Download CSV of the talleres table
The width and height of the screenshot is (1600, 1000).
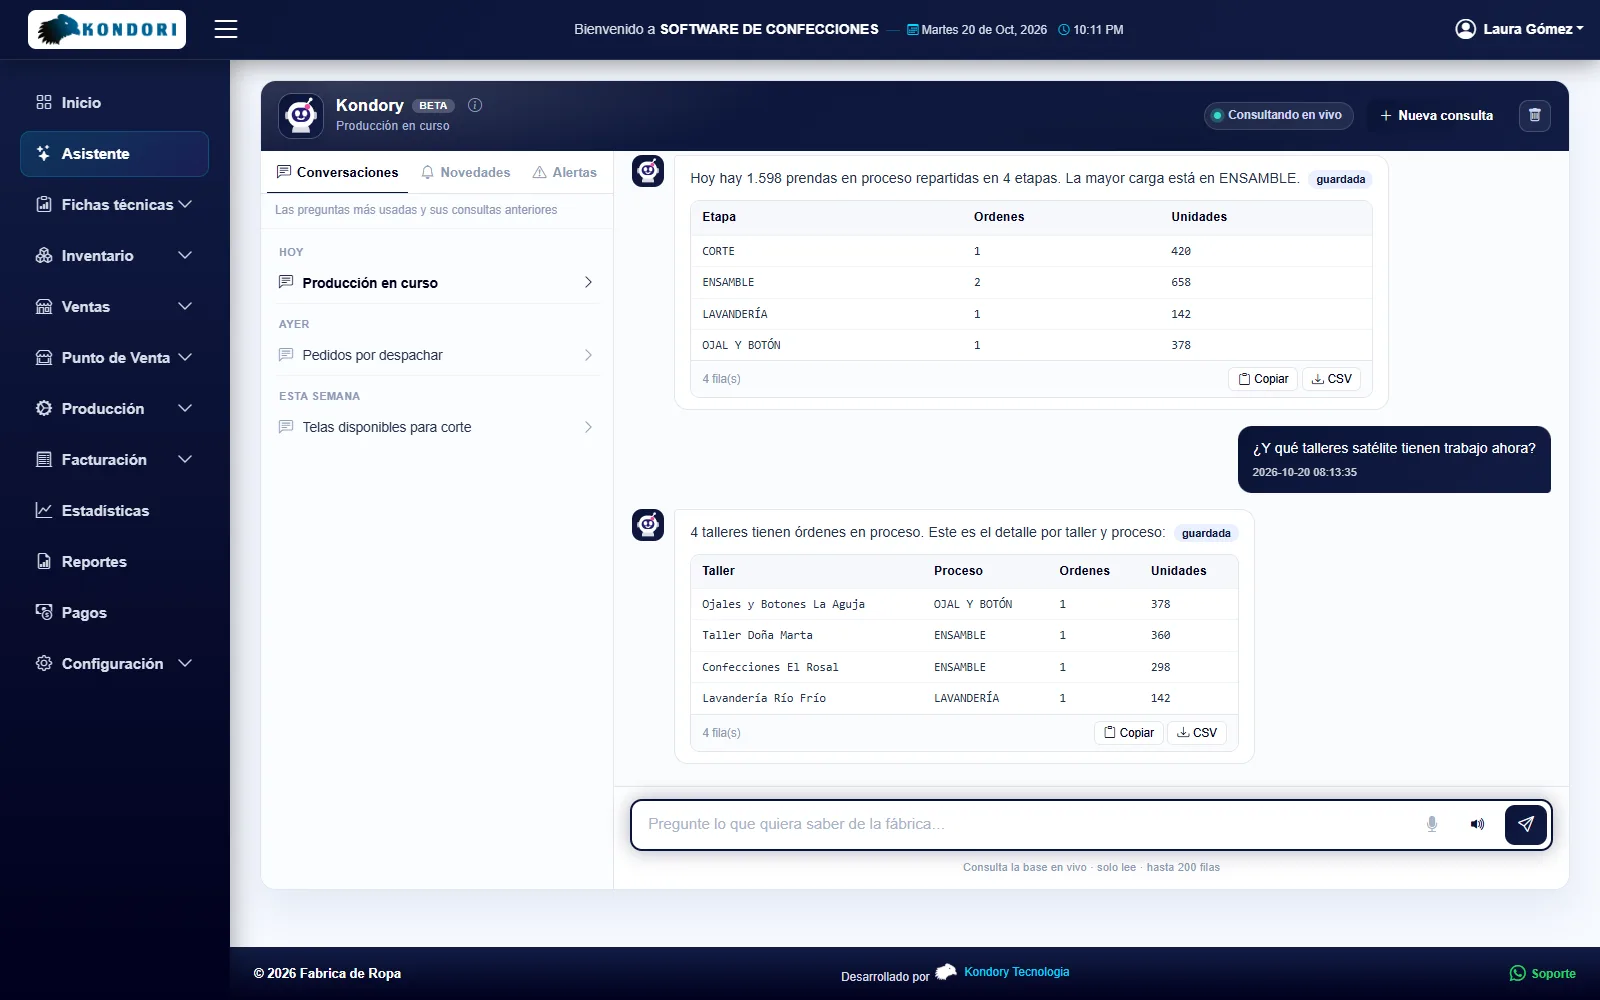(x=1197, y=733)
